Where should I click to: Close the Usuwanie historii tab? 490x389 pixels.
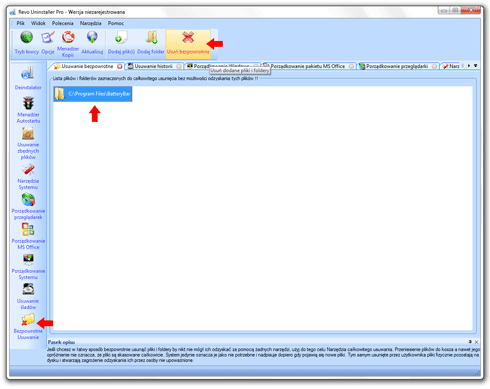coord(179,66)
